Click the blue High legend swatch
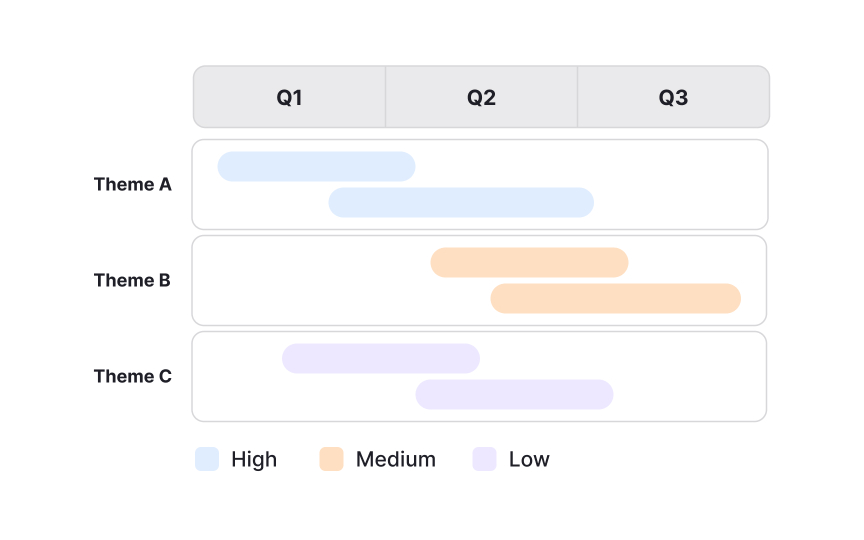864x540 pixels. point(207,459)
